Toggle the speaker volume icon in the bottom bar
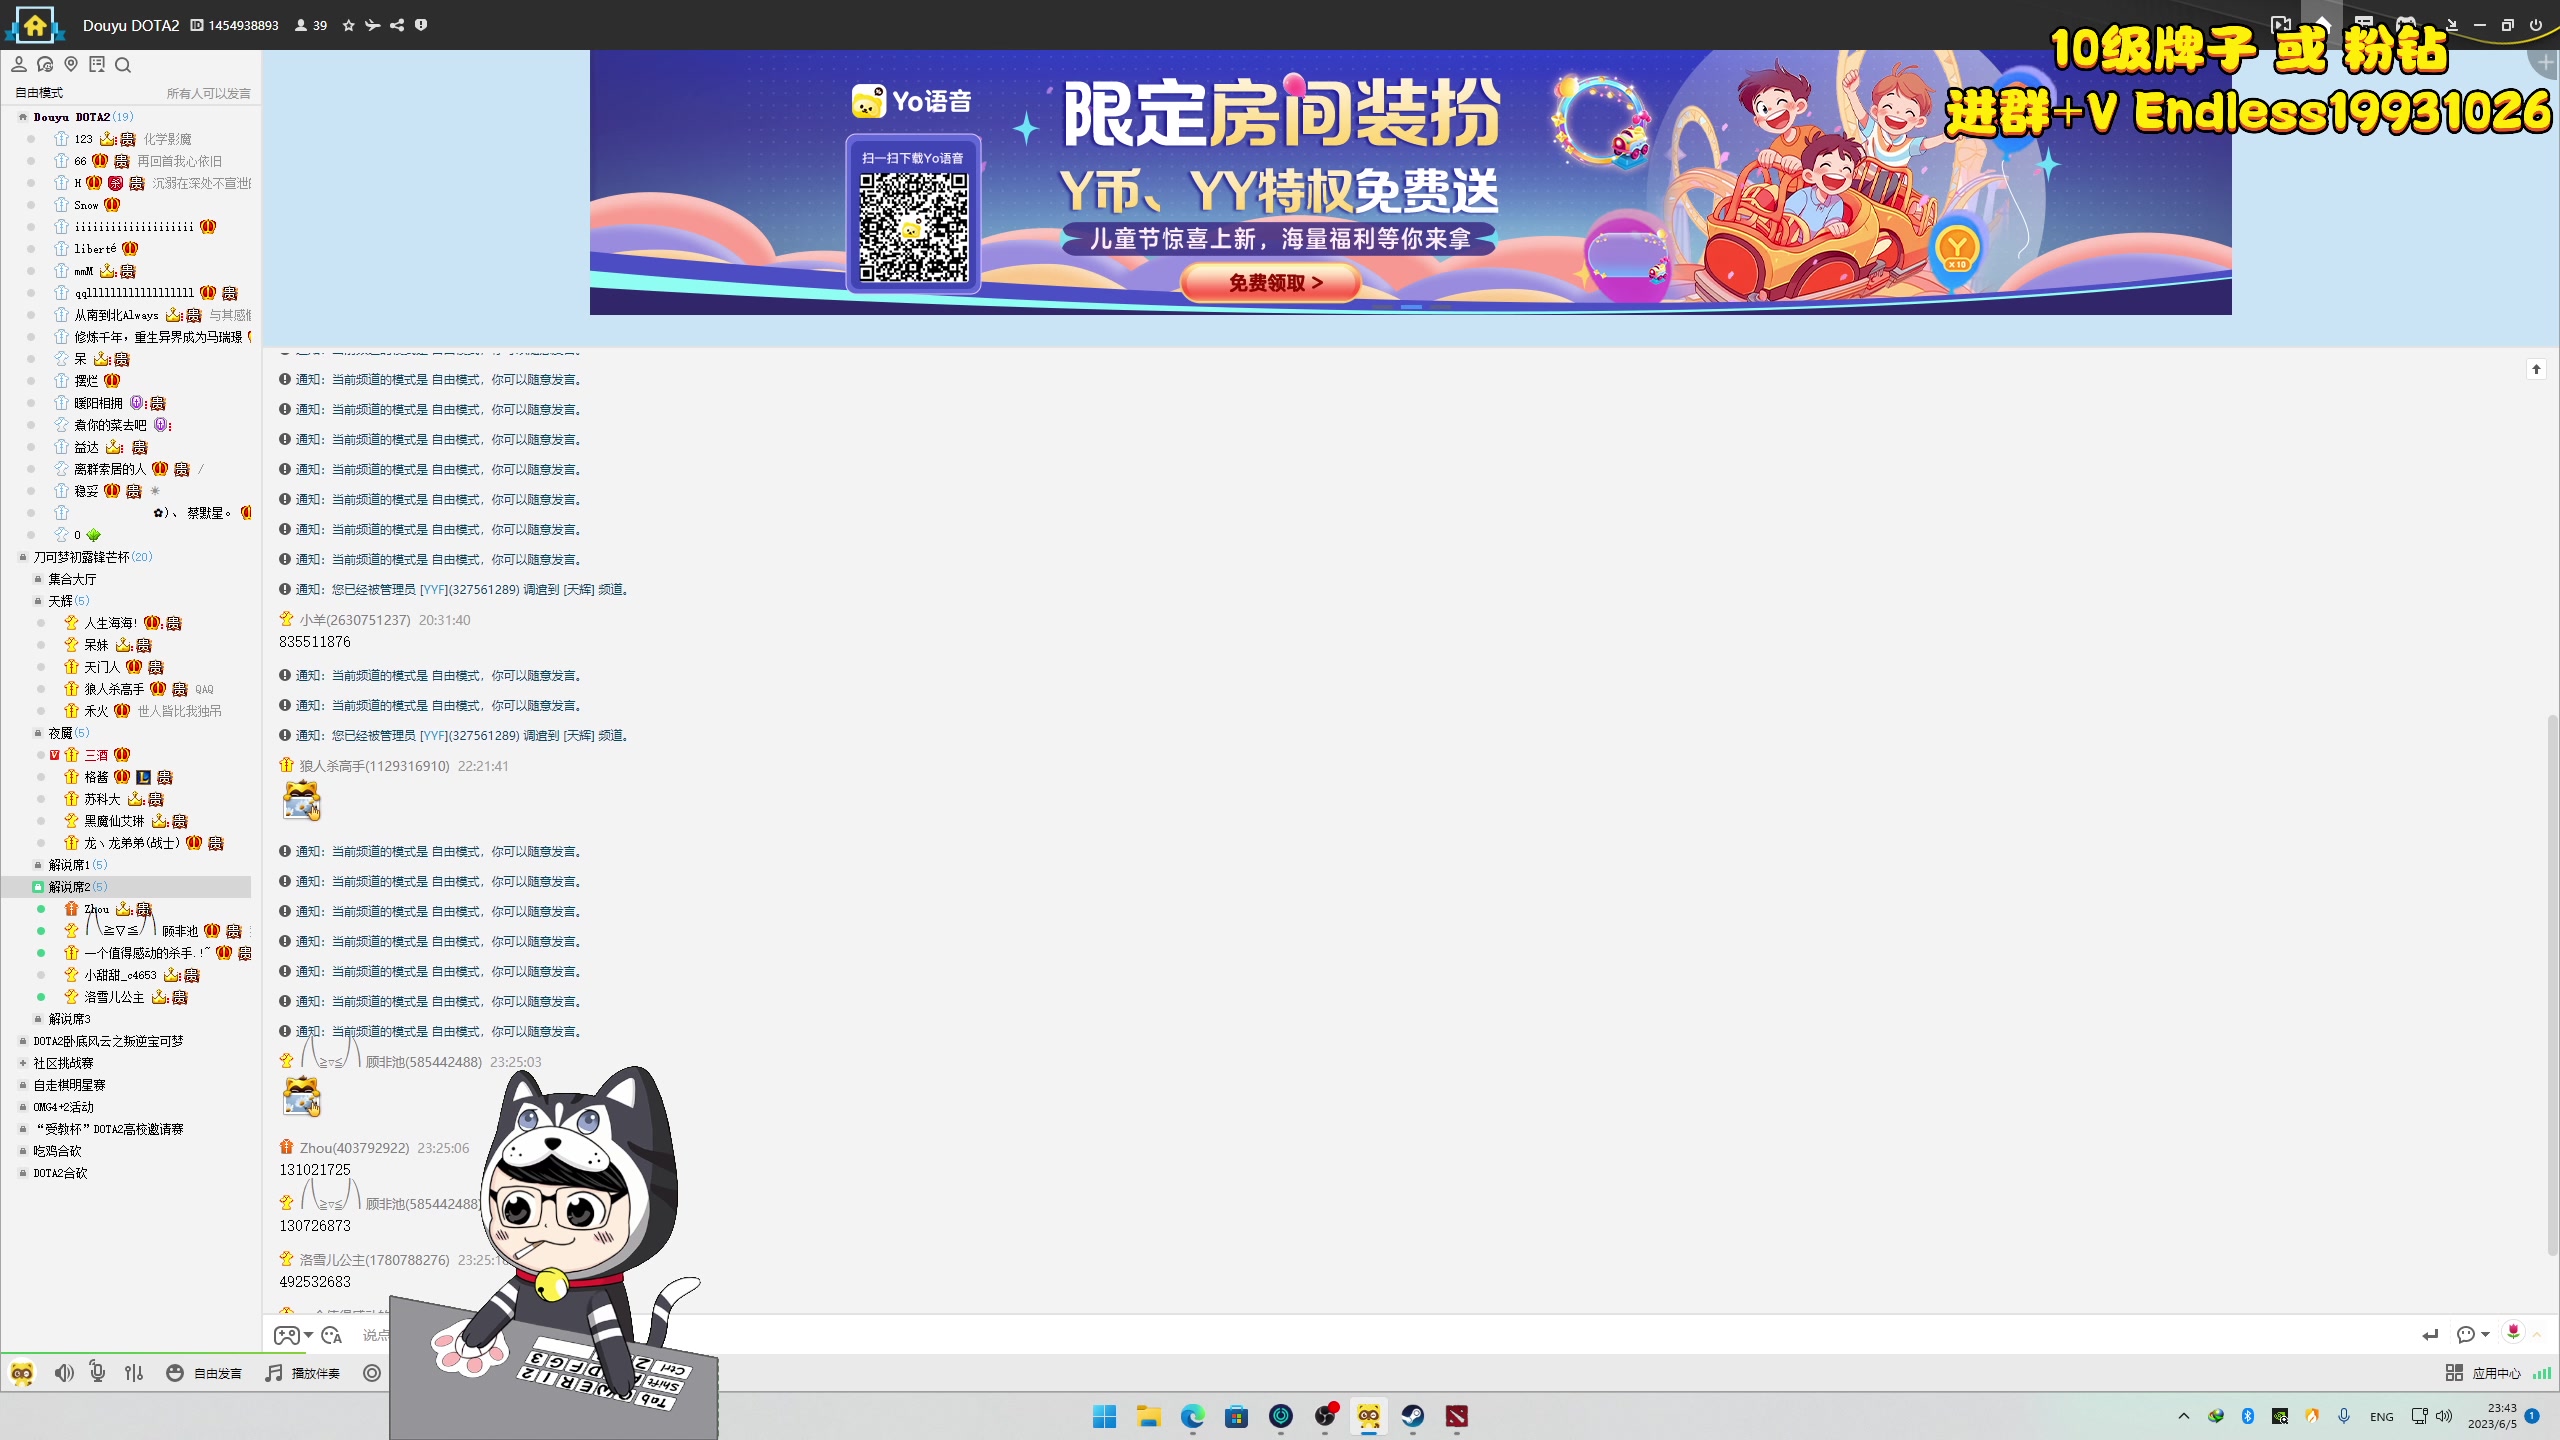Image resolution: width=2560 pixels, height=1440 pixels. pos(64,1373)
